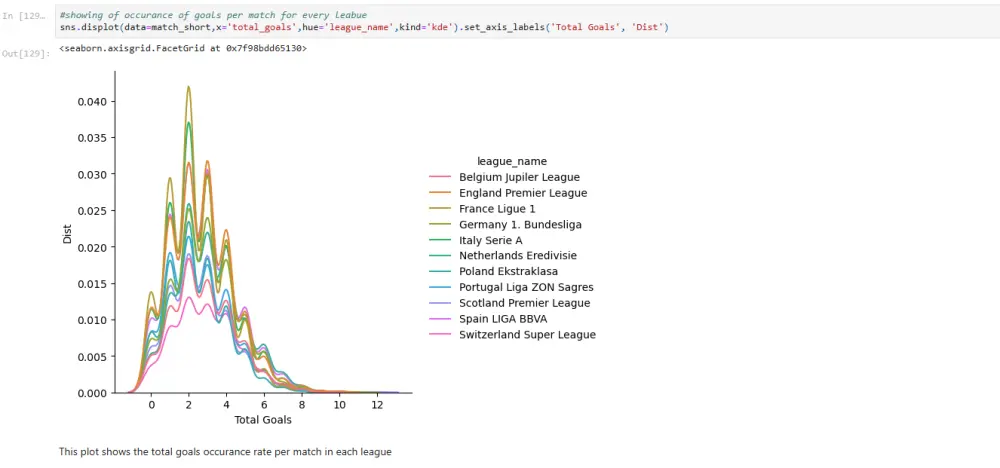Select the comment line about goals per match

(214, 15)
